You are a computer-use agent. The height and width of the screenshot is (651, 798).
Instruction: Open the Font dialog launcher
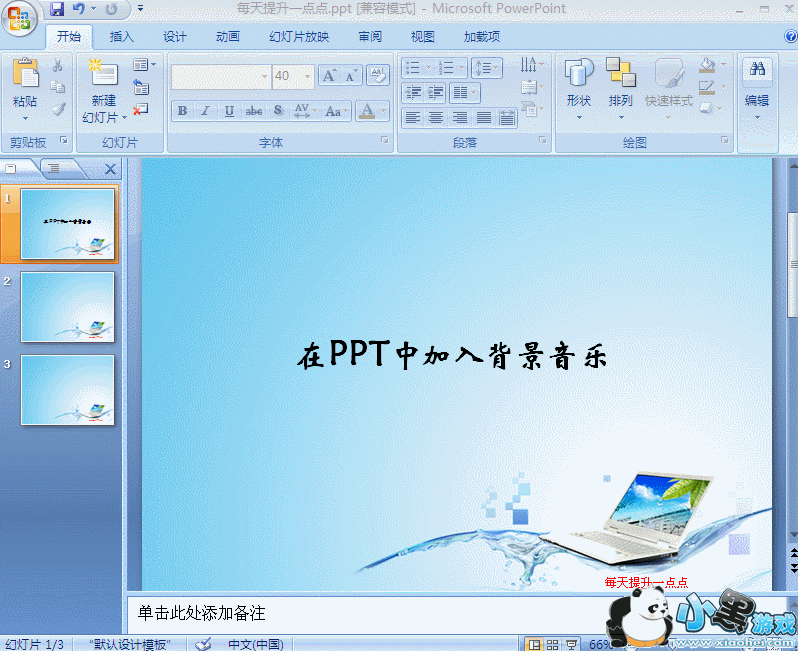tap(385, 140)
